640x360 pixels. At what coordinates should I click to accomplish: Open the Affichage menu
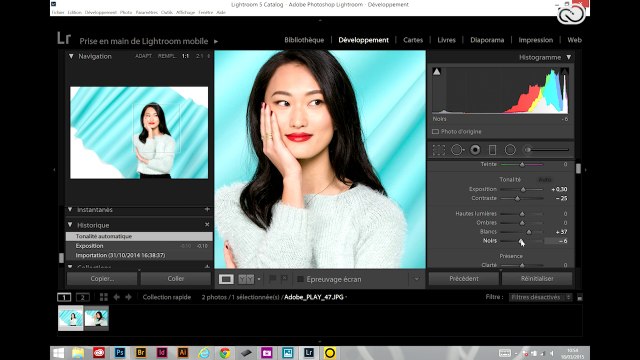[185, 13]
